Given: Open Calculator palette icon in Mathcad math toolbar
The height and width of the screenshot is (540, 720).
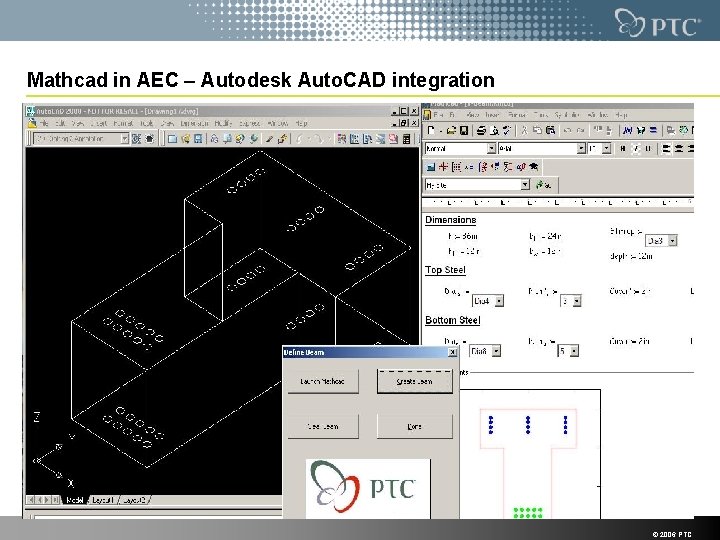Looking at the screenshot, I should [431, 167].
